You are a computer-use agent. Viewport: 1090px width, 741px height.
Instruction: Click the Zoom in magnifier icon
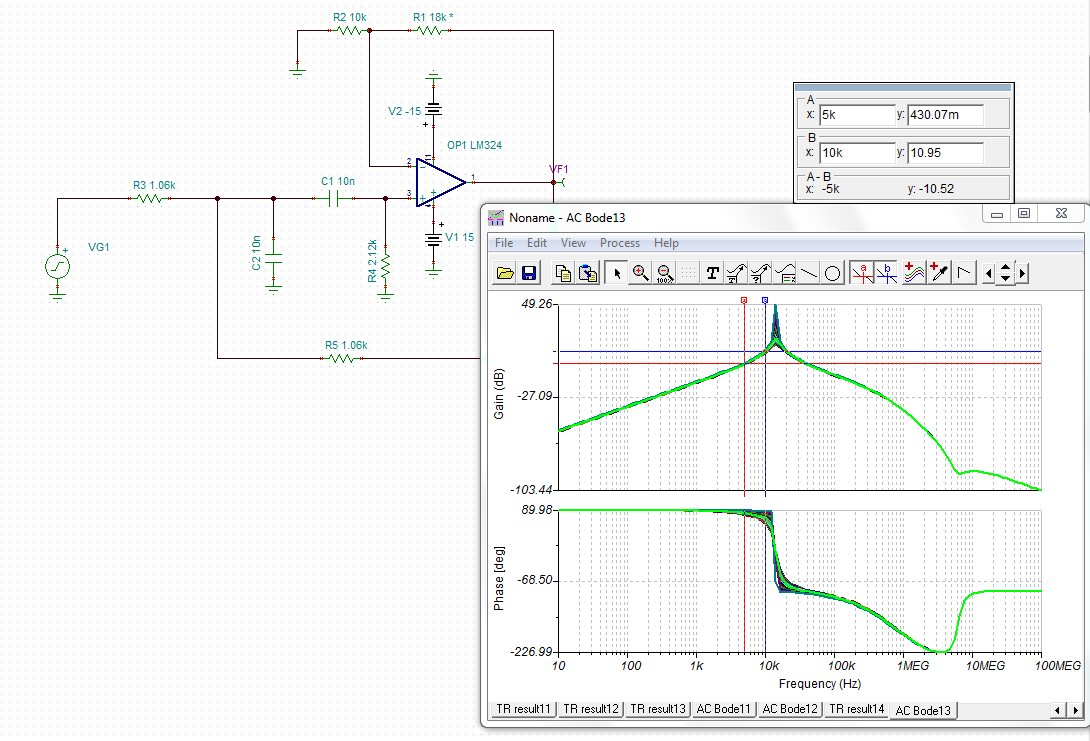(x=641, y=272)
